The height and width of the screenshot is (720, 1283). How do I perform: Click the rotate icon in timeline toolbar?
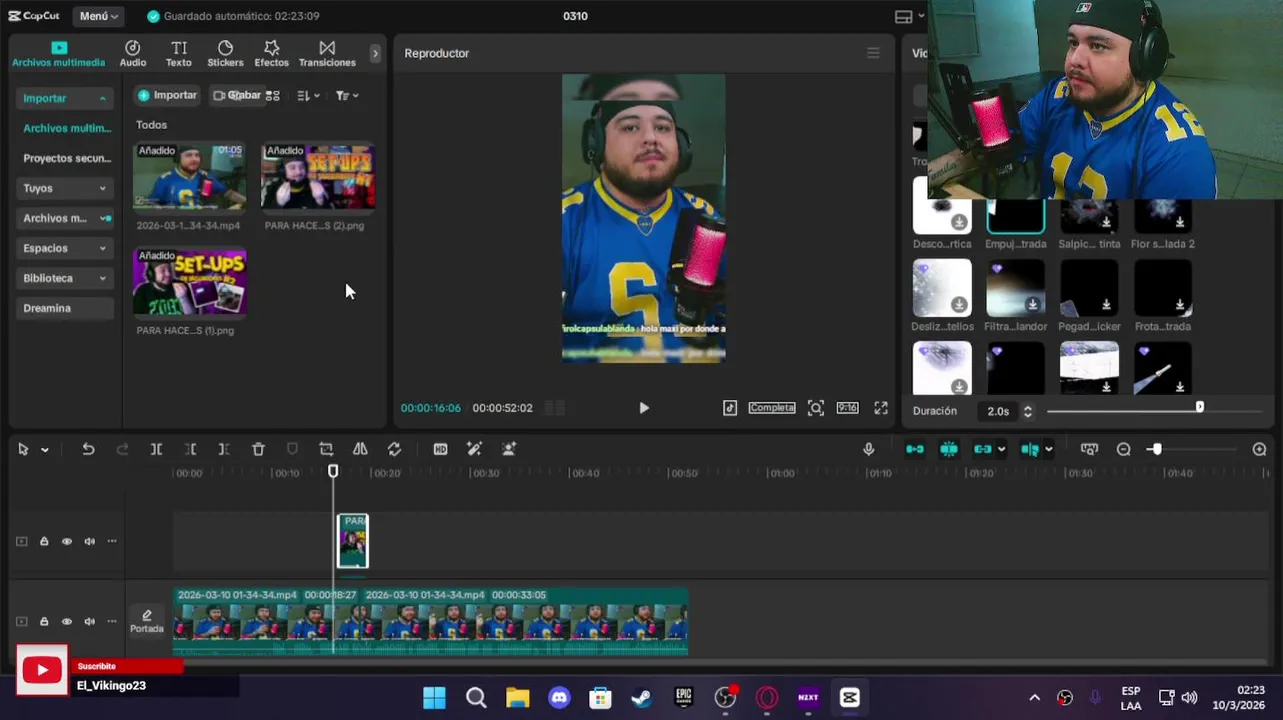tap(394, 449)
